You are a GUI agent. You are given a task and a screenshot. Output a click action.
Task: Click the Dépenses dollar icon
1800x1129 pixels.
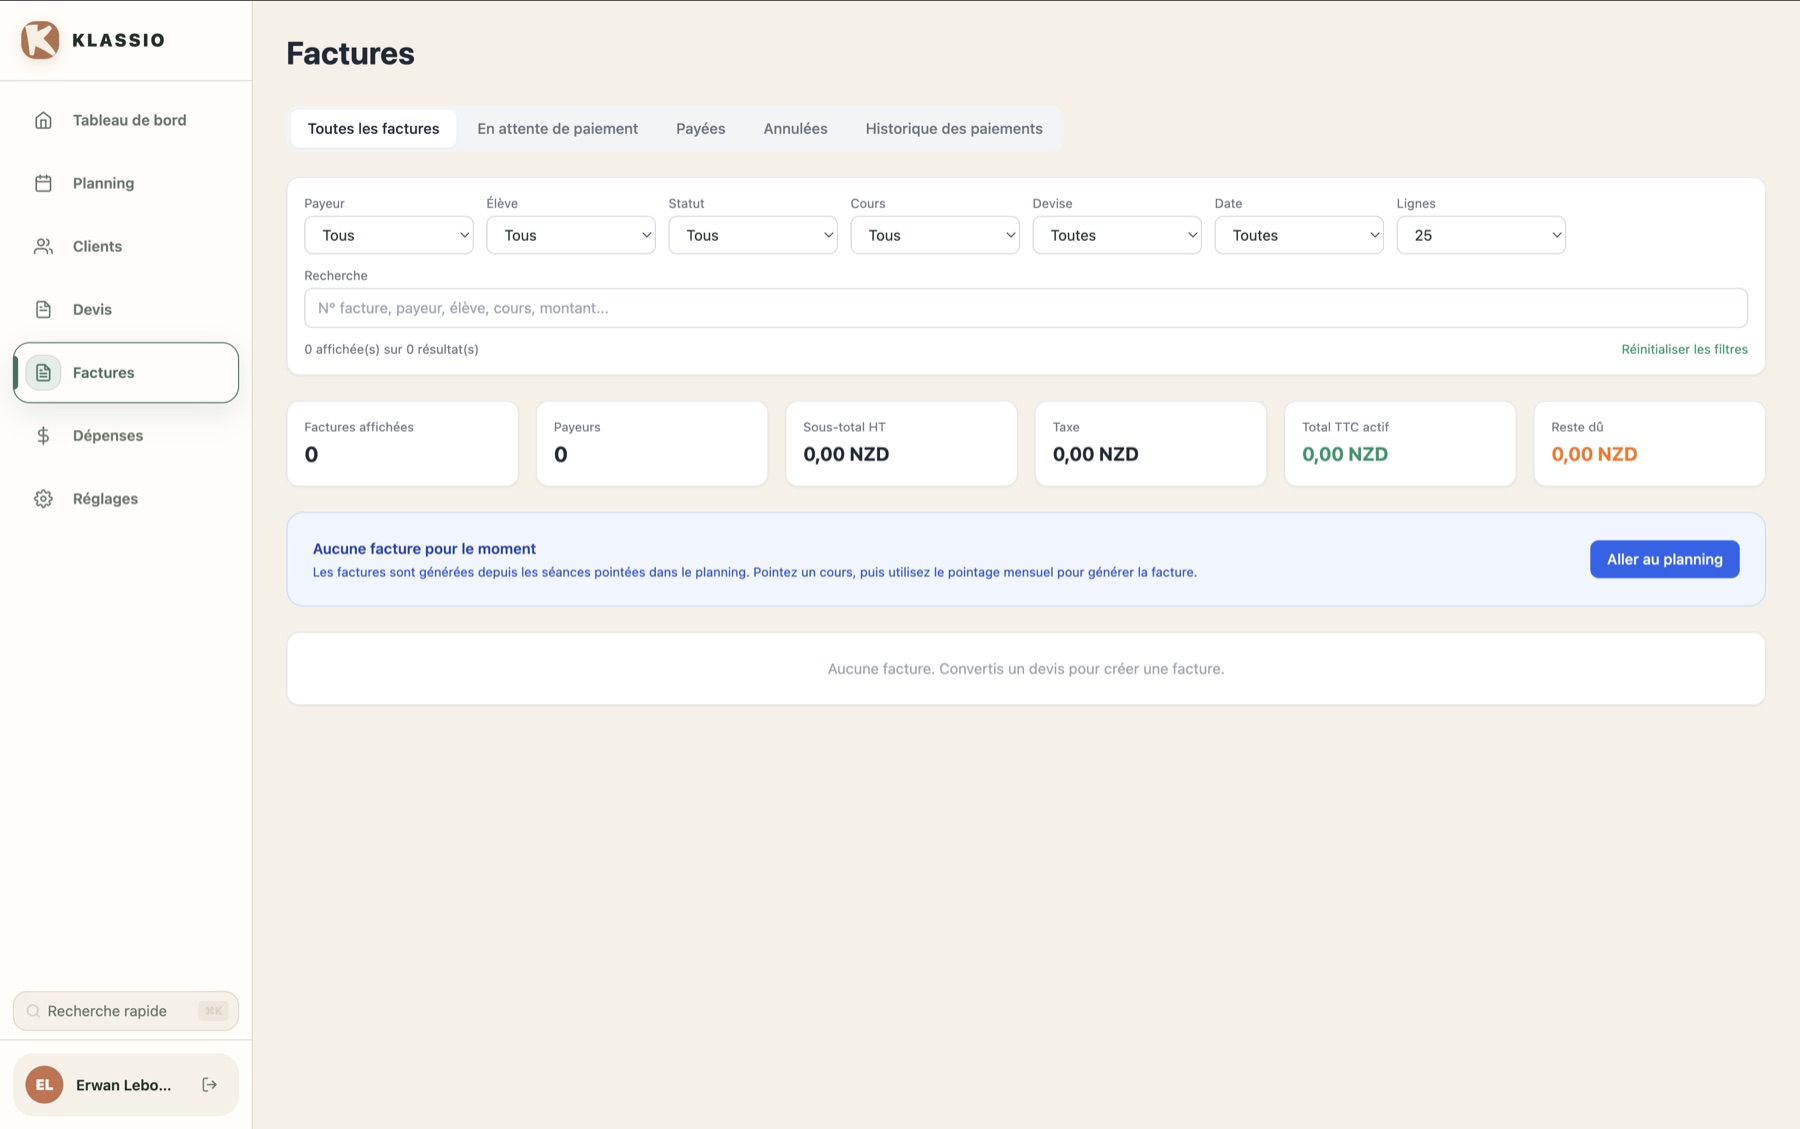43,435
